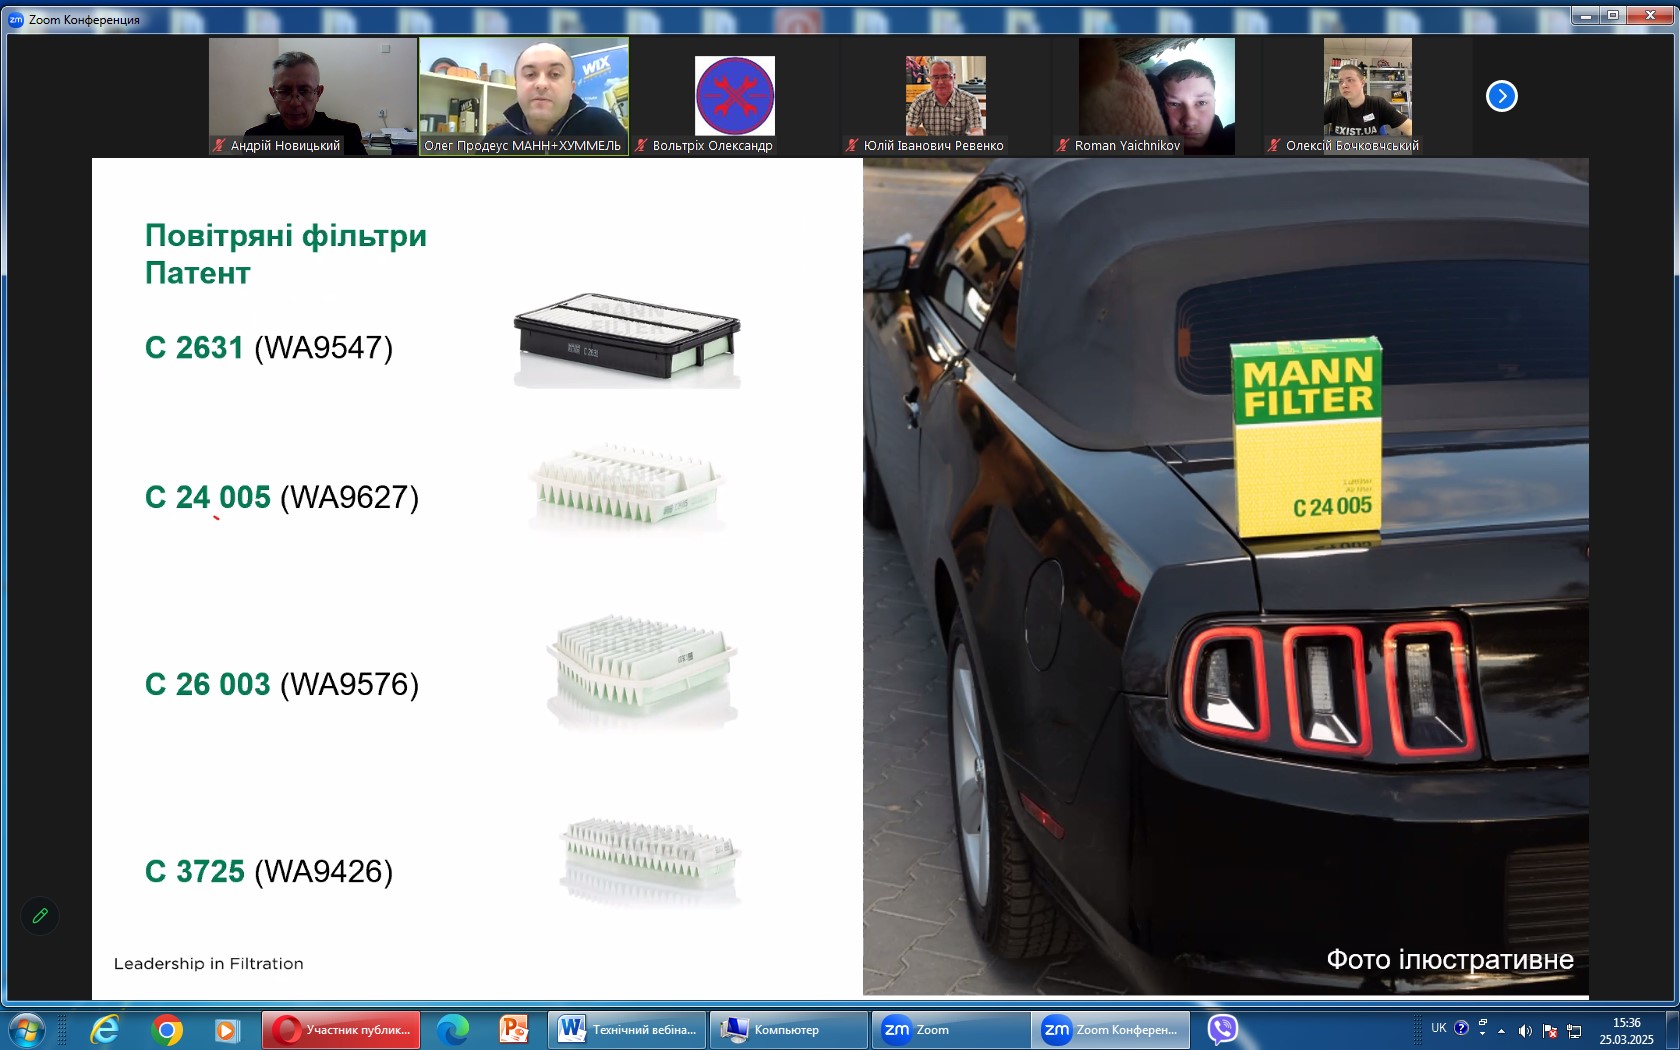Open the clock showing 15:36
Screen dimensions: 1680x1050
click(x=1626, y=1031)
